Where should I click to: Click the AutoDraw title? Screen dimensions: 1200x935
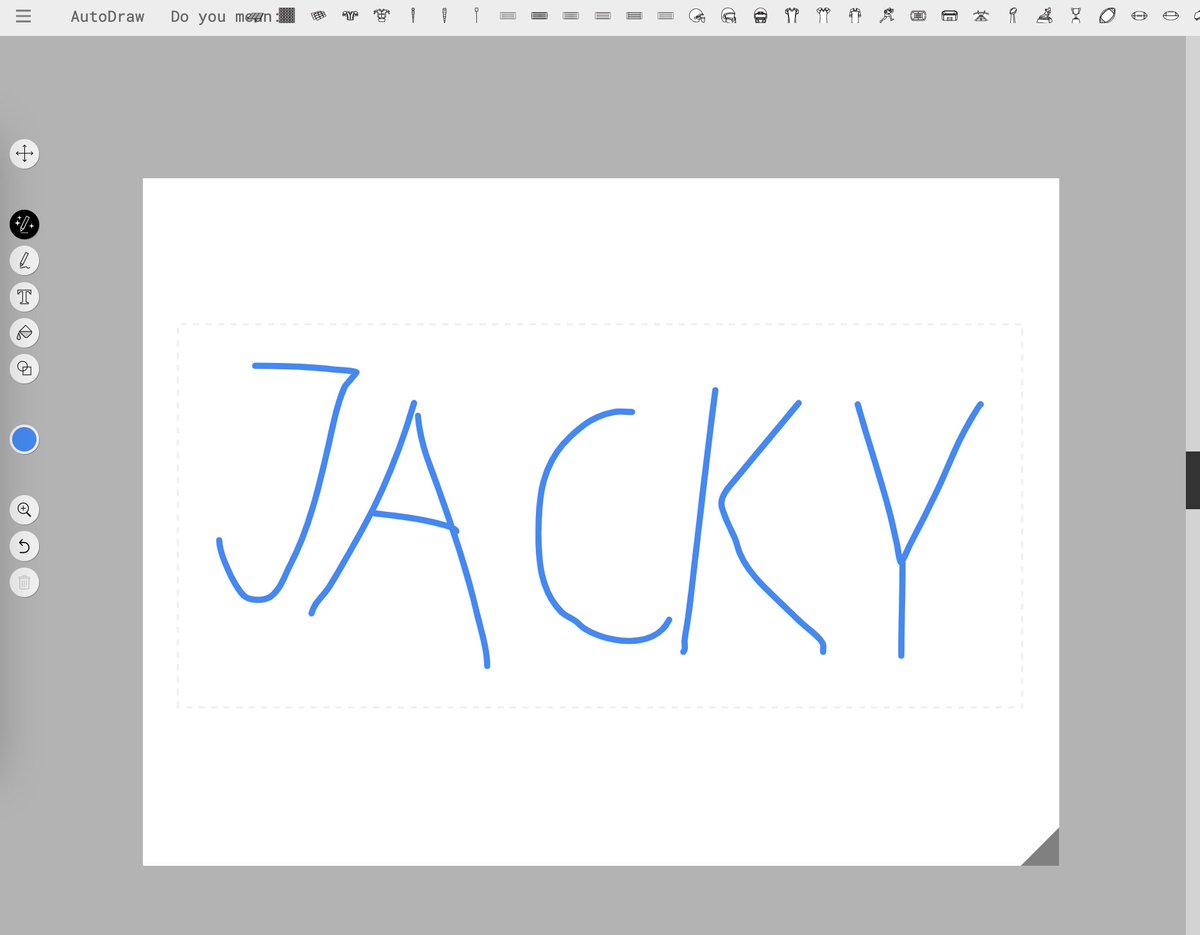[x=107, y=17]
